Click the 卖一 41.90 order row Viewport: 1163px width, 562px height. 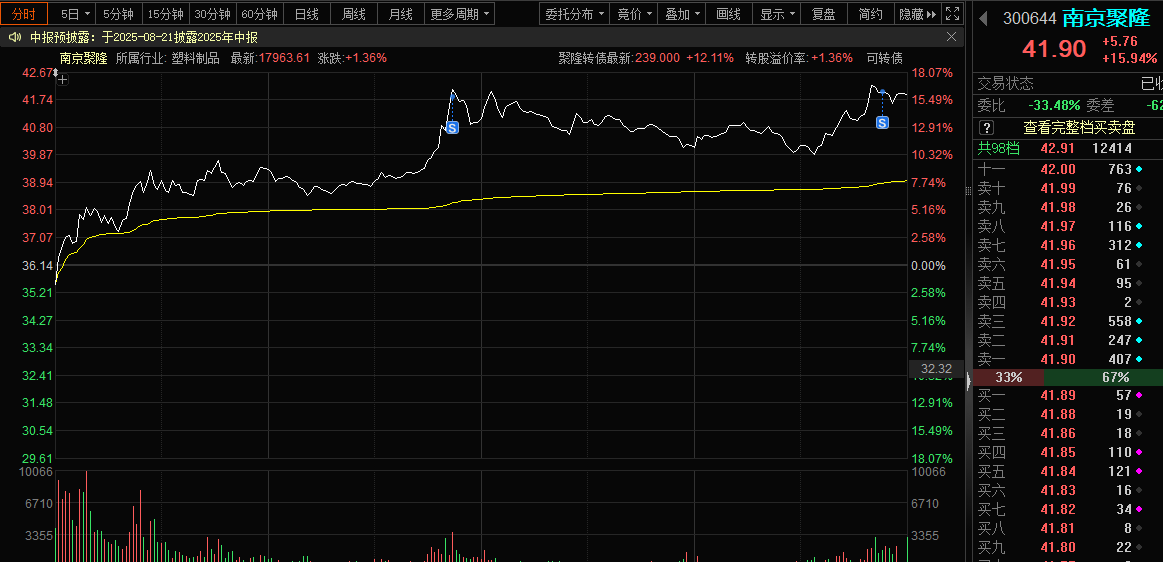tap(1068, 359)
